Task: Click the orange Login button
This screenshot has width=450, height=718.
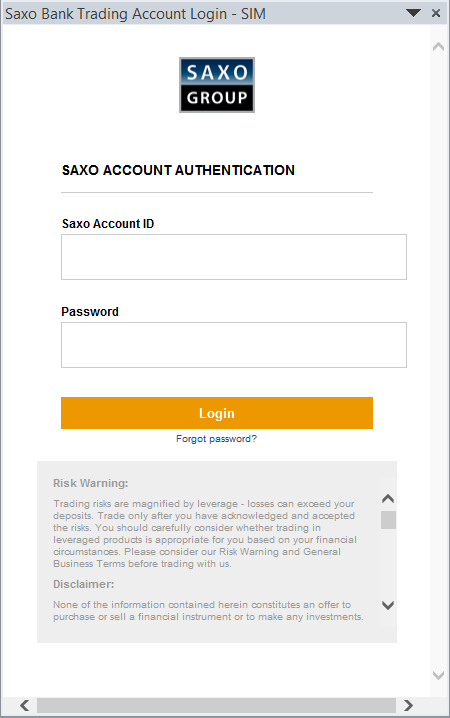Action: point(217,413)
